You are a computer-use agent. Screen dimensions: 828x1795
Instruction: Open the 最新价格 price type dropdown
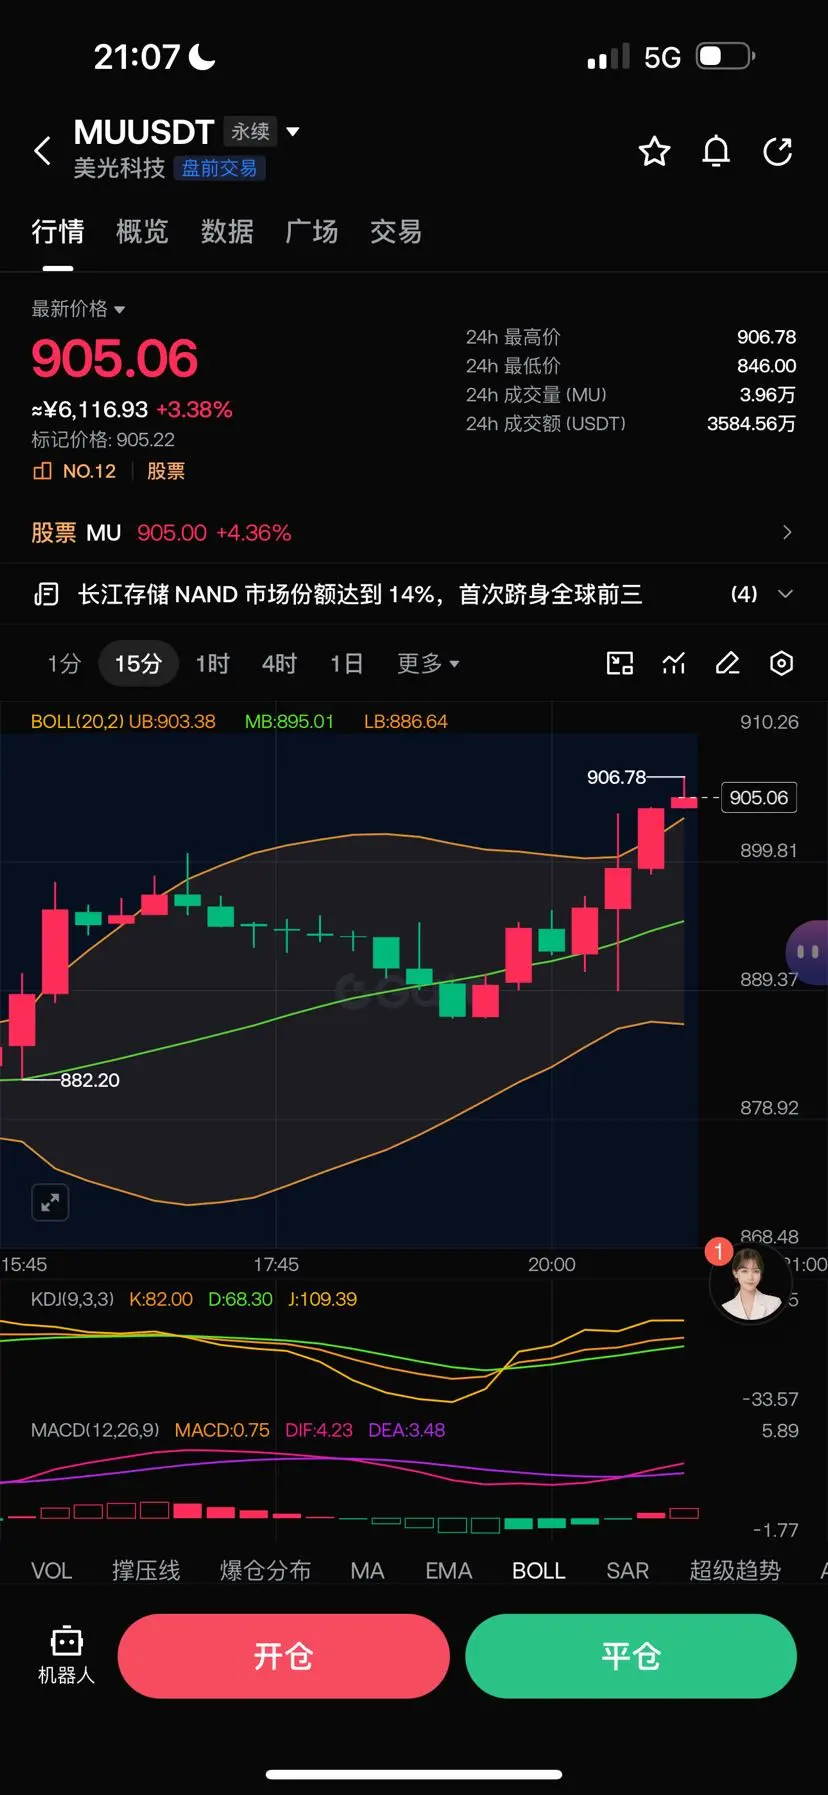[x=78, y=309]
